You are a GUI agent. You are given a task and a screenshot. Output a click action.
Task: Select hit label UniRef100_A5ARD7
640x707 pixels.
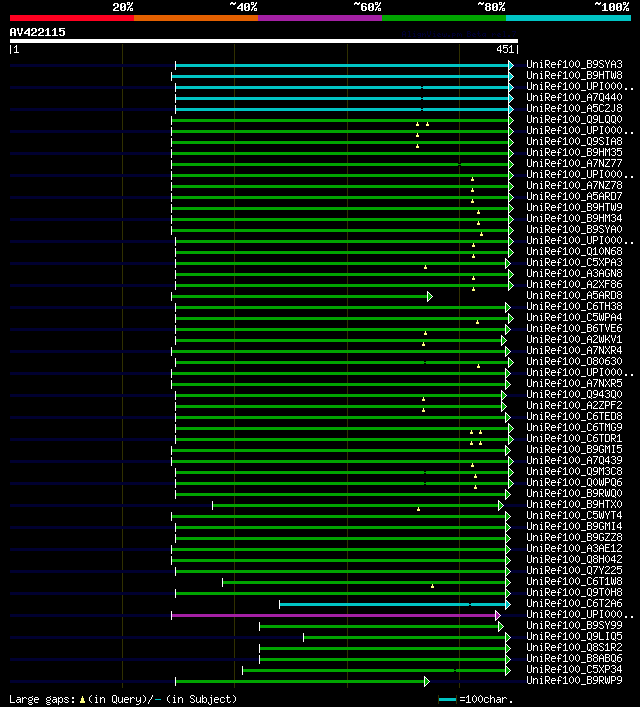[x=574, y=197]
